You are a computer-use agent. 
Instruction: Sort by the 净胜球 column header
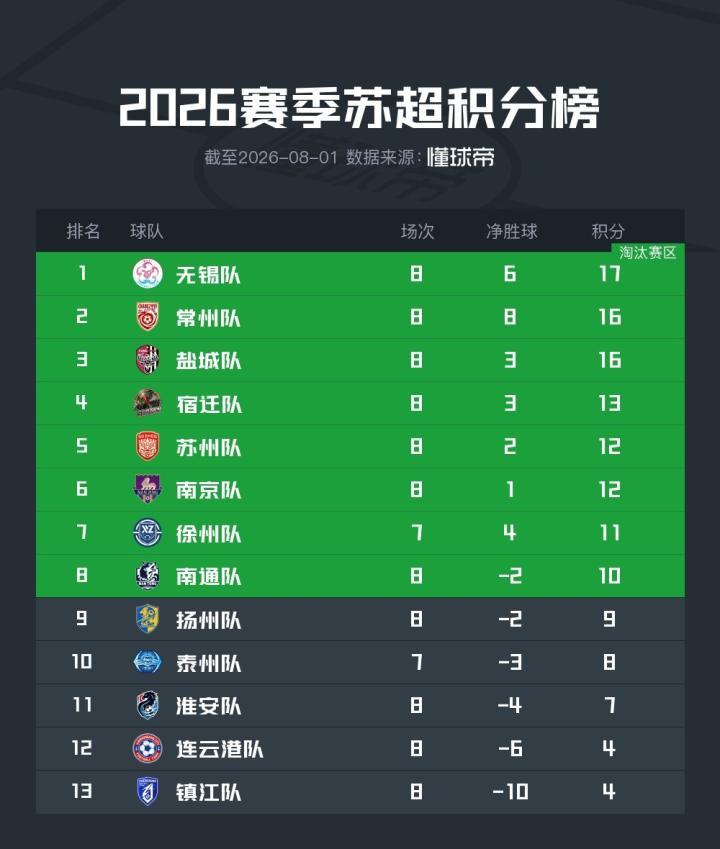[x=512, y=232]
